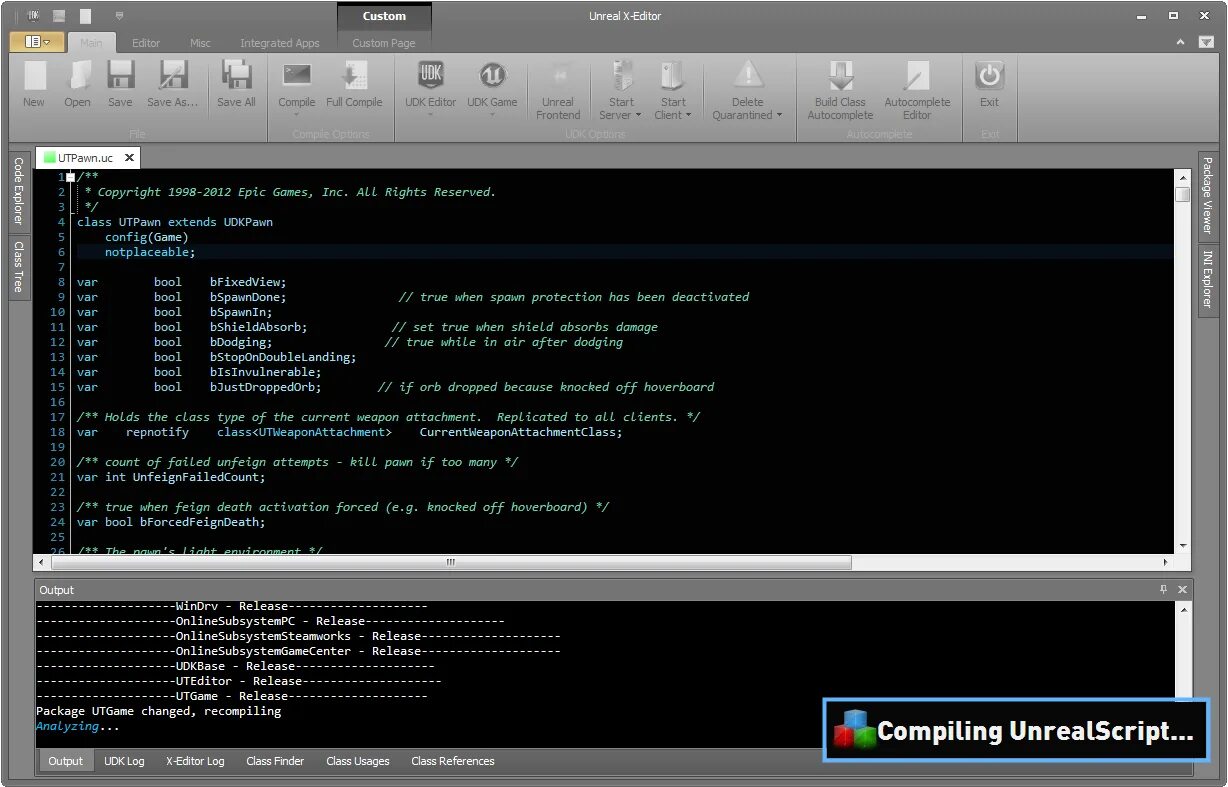Pin the Output panel
Image resolution: width=1228 pixels, height=787 pixels.
click(1164, 590)
